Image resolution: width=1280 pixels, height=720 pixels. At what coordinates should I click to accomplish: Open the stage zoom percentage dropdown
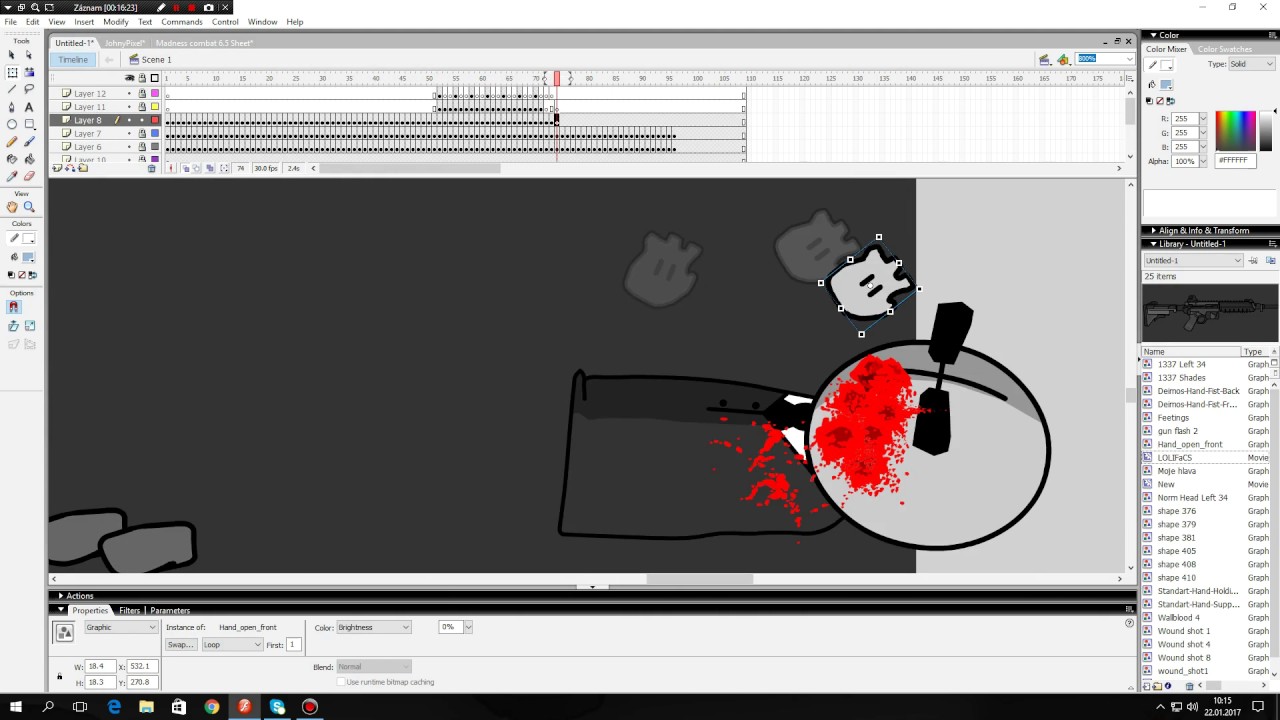click(1130, 59)
